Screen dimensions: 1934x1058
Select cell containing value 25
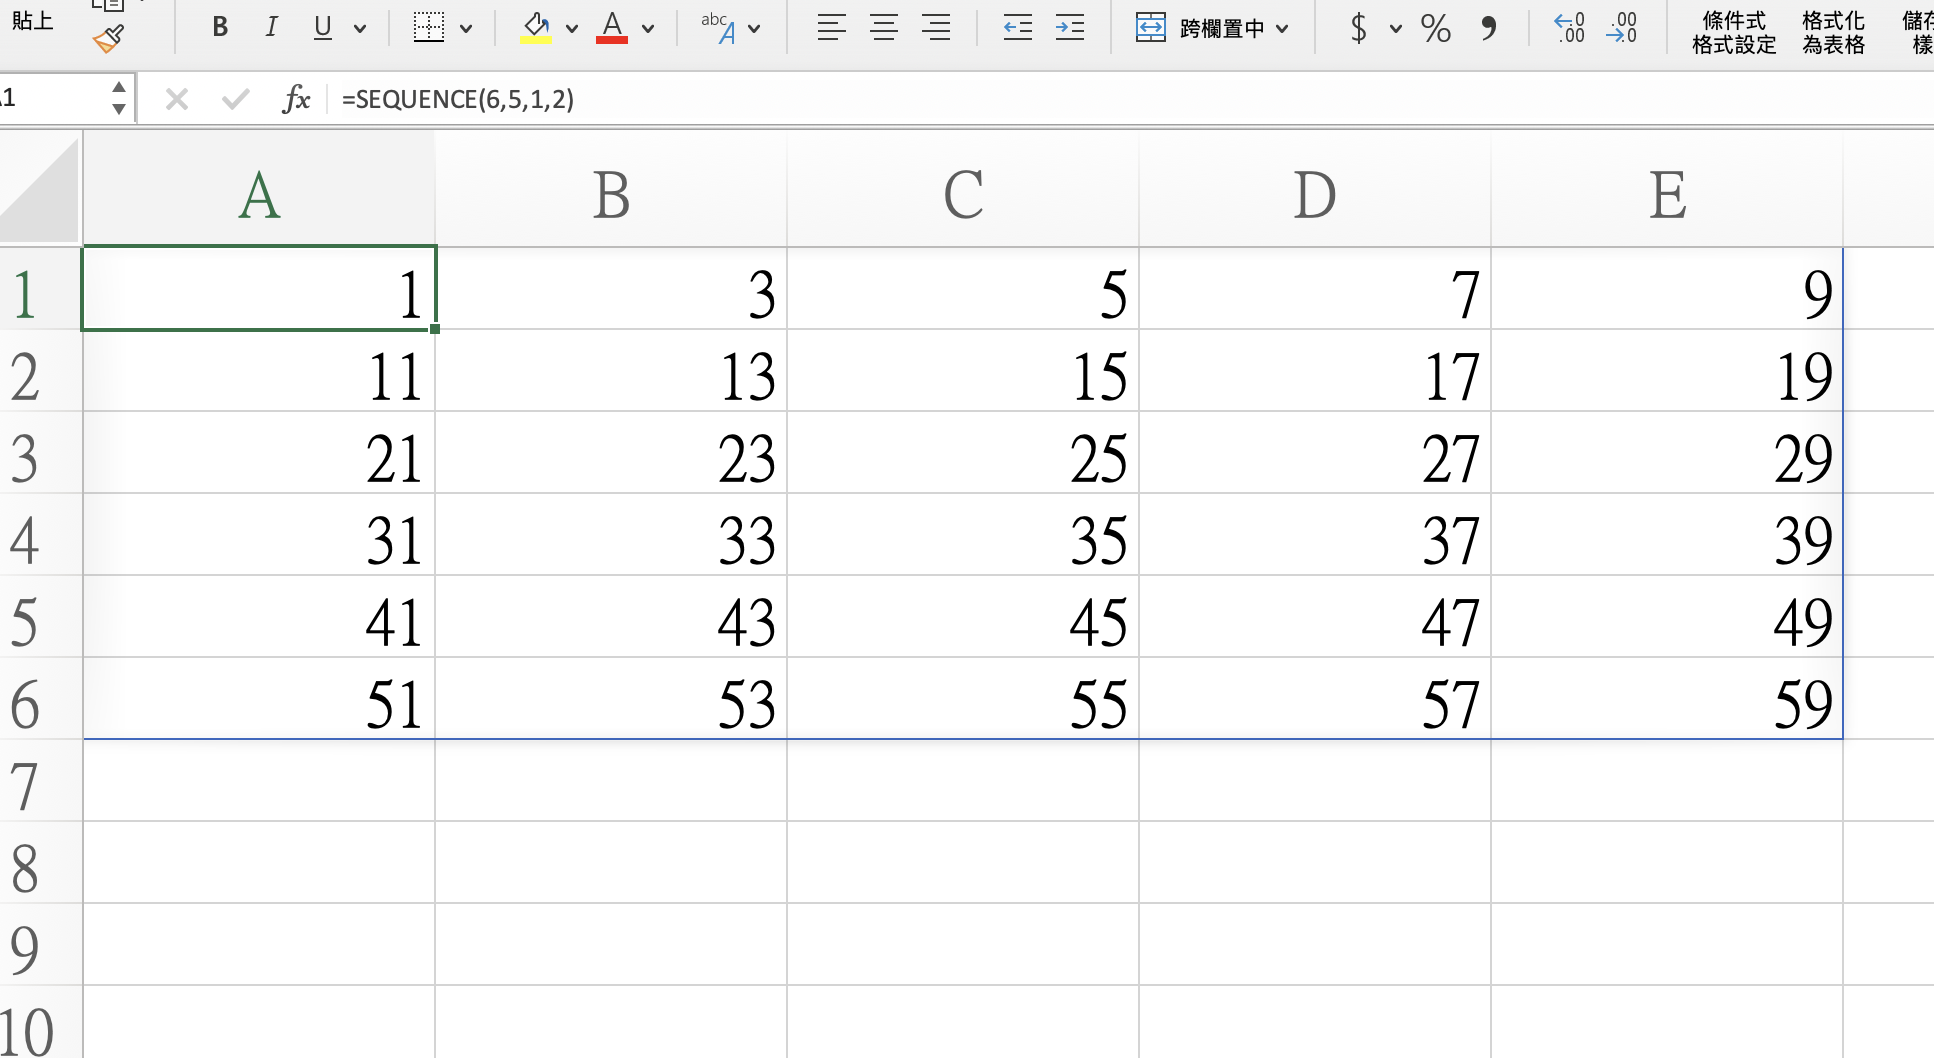tap(963, 453)
